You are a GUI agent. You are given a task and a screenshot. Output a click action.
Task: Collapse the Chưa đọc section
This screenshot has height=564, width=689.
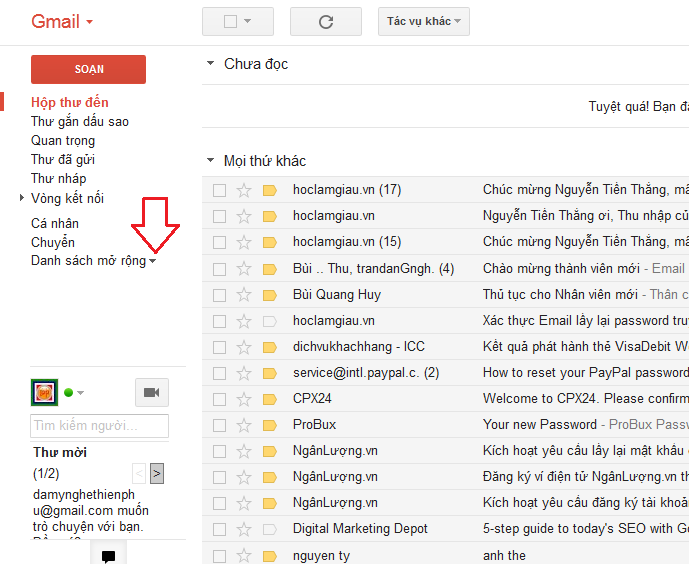pos(210,63)
